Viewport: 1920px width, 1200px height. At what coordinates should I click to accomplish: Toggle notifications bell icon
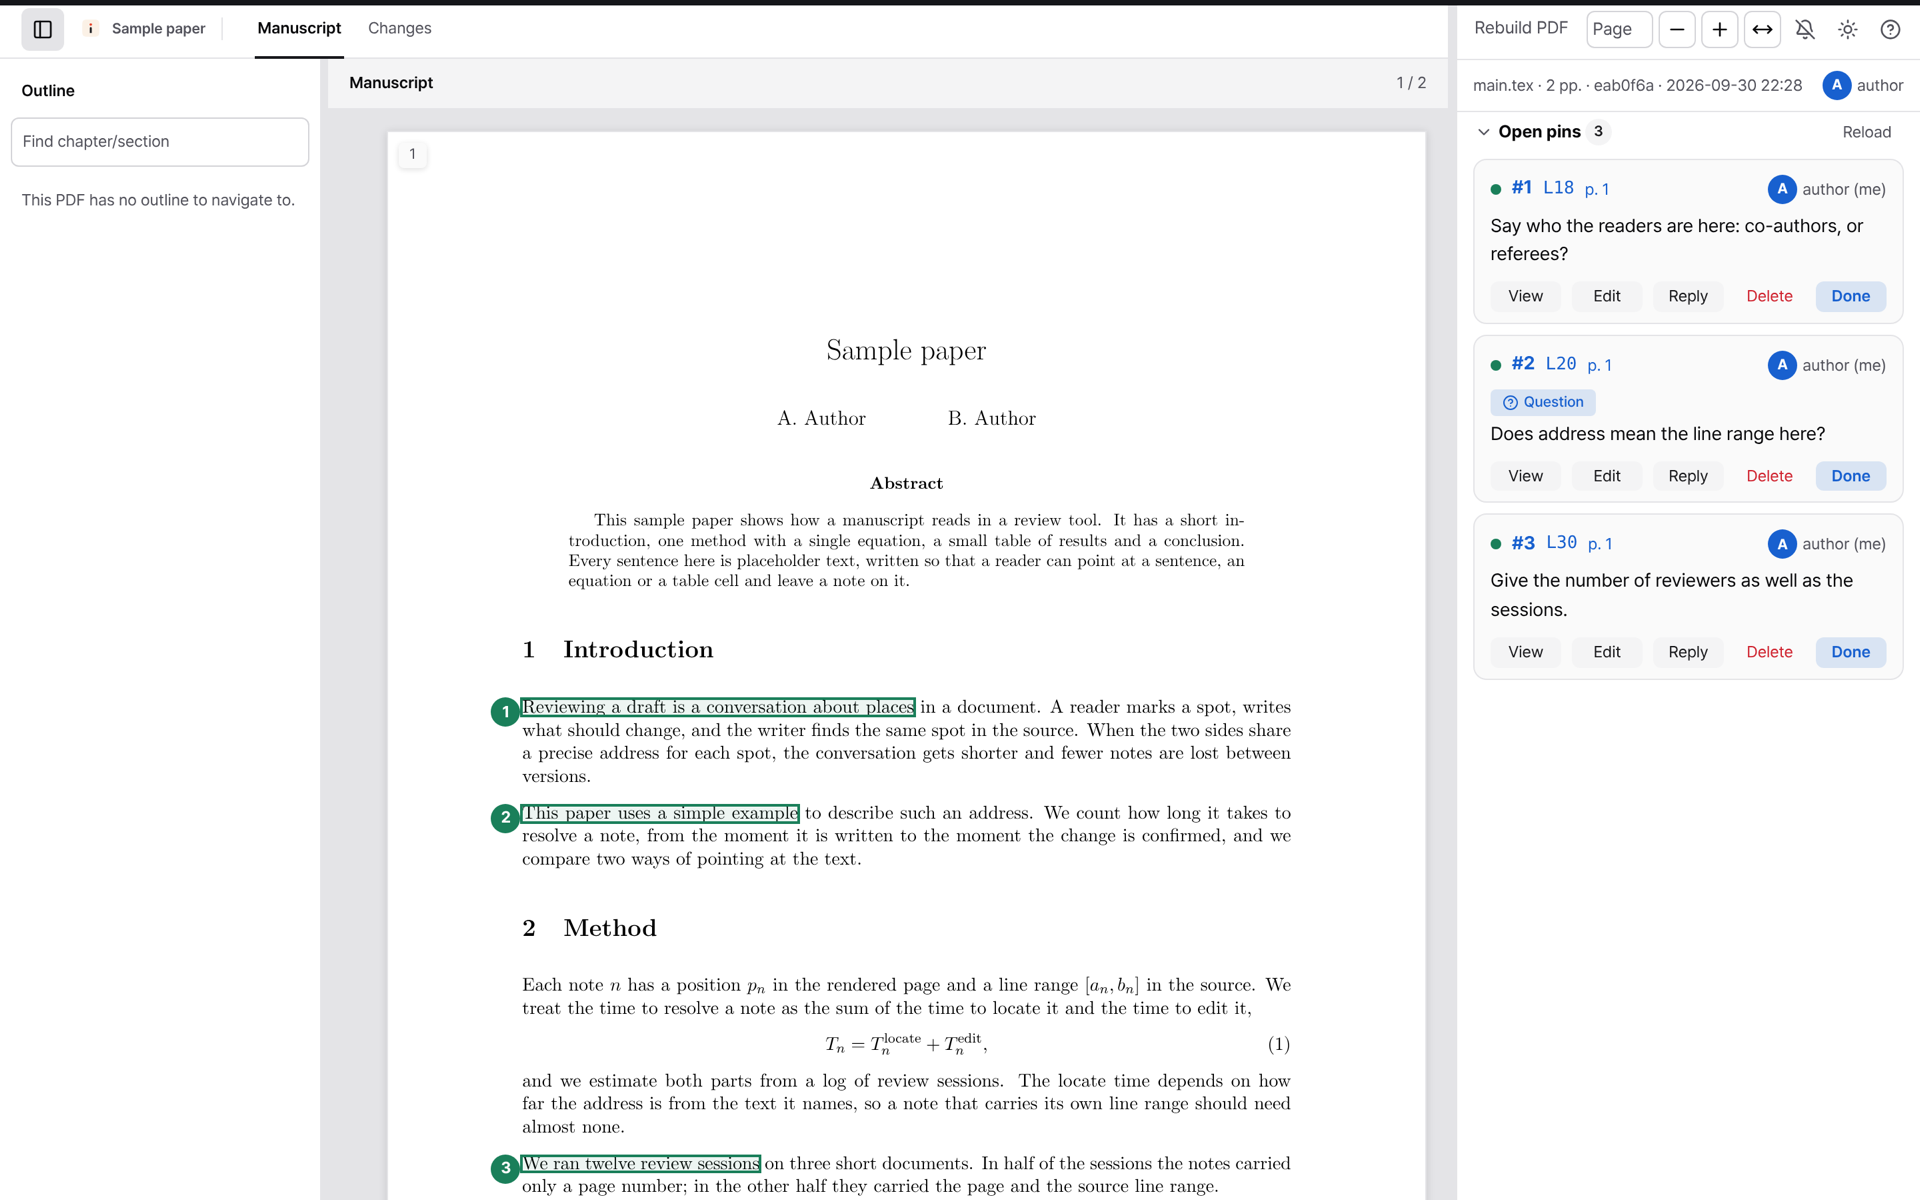pyautogui.click(x=1805, y=29)
